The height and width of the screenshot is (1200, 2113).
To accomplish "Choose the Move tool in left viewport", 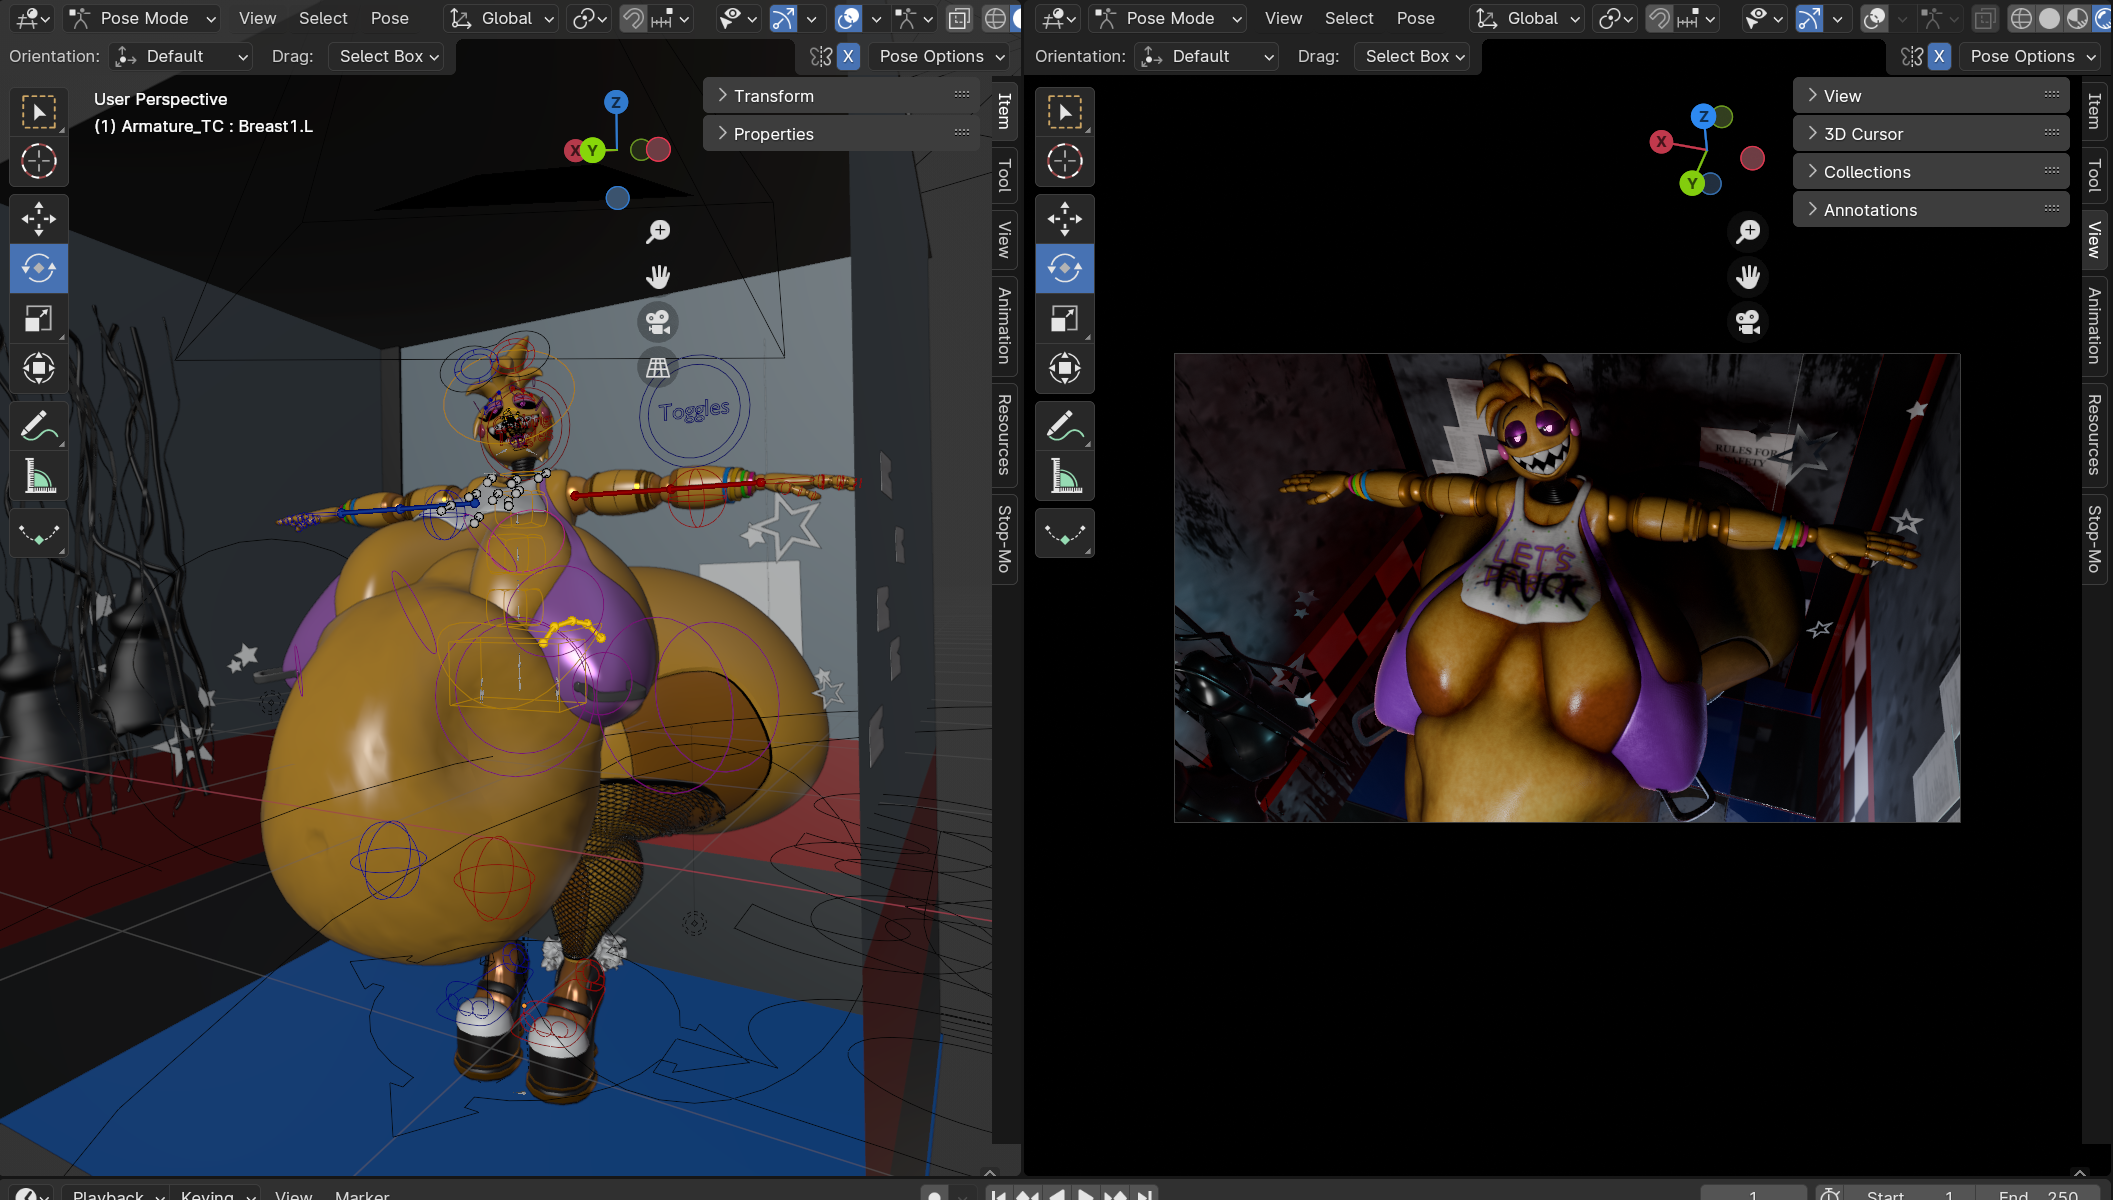I will [39, 219].
